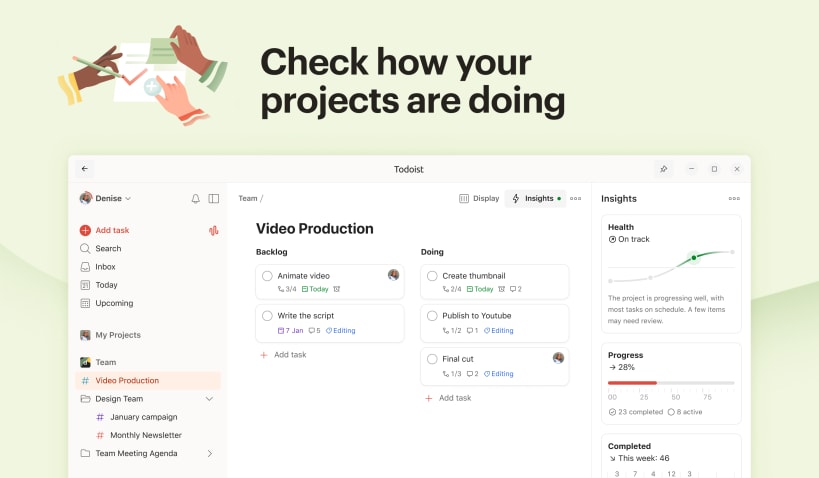Add task in Backlog column
This screenshot has width=819, height=478.
(284, 355)
